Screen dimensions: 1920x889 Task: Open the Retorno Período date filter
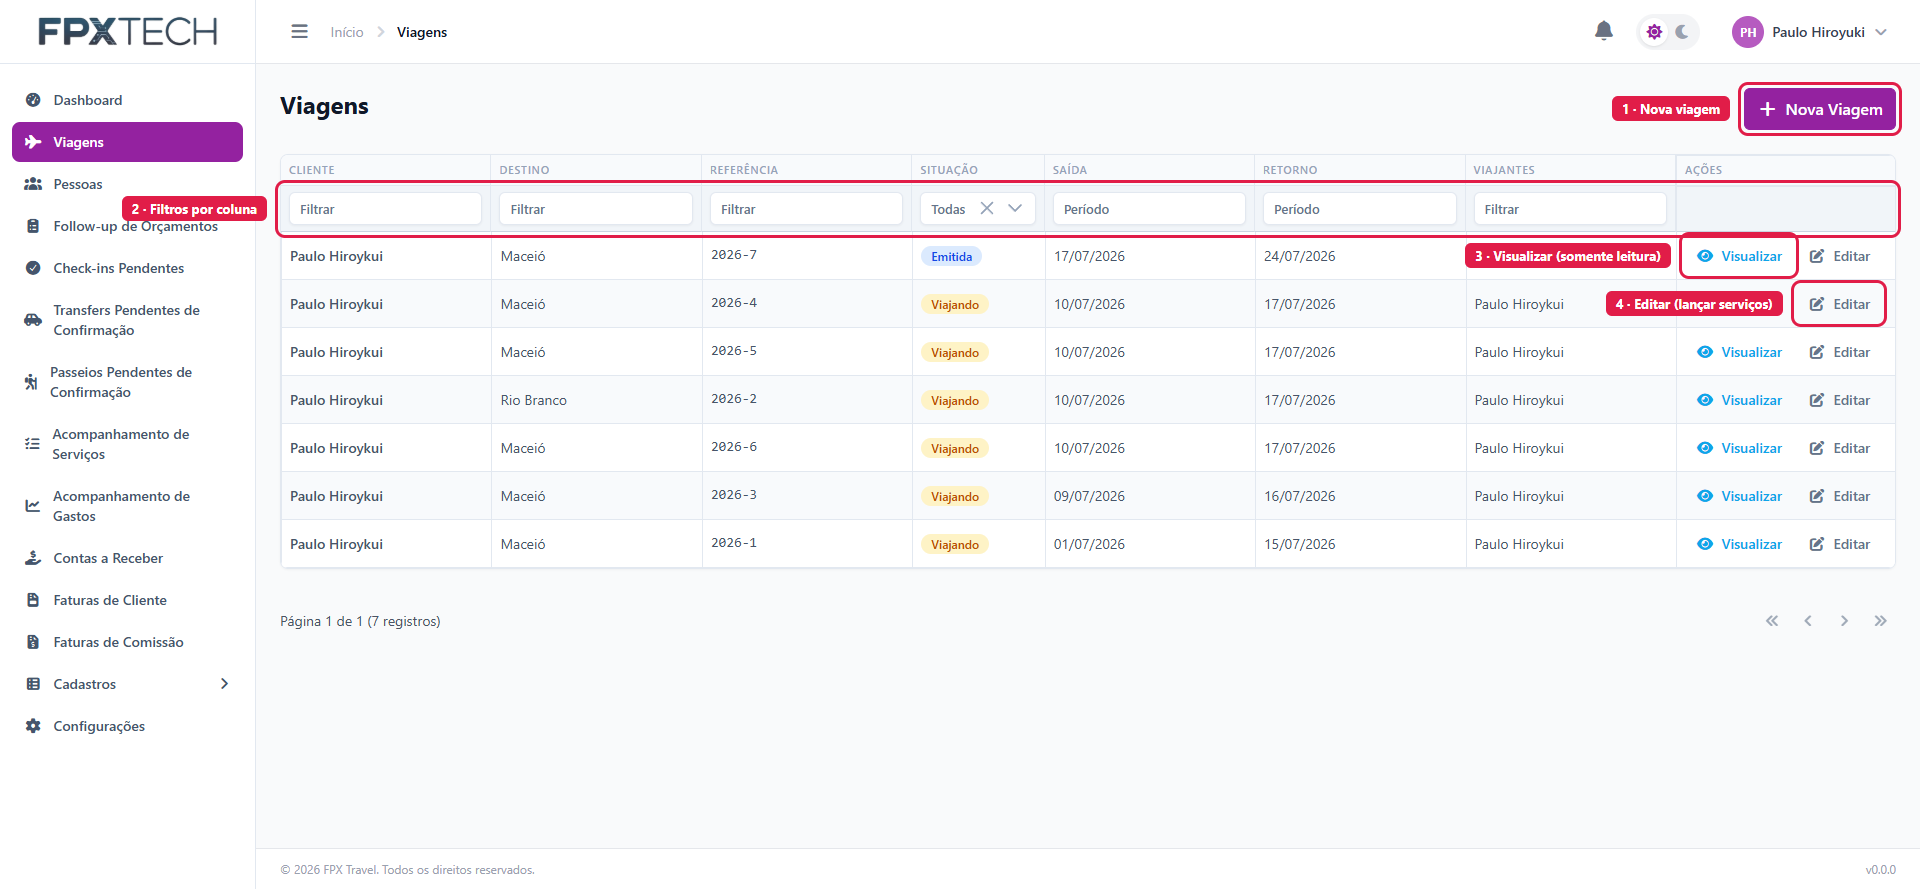point(1359,209)
